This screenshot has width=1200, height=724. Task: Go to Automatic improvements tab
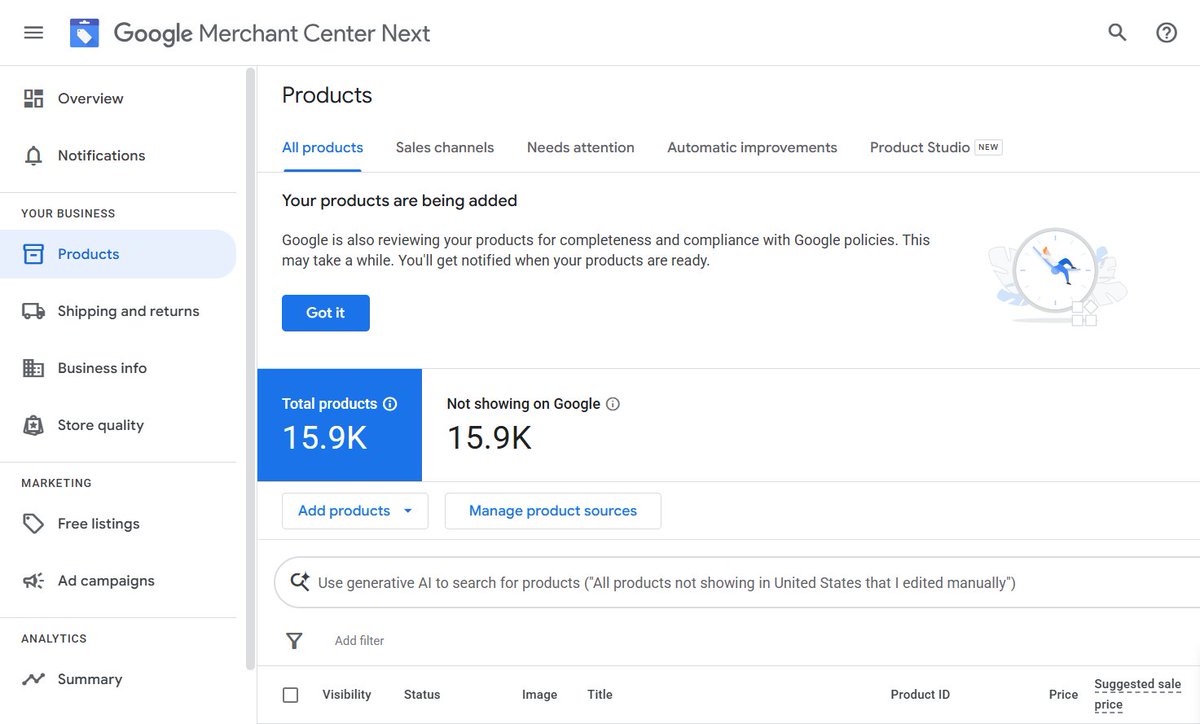tap(752, 148)
